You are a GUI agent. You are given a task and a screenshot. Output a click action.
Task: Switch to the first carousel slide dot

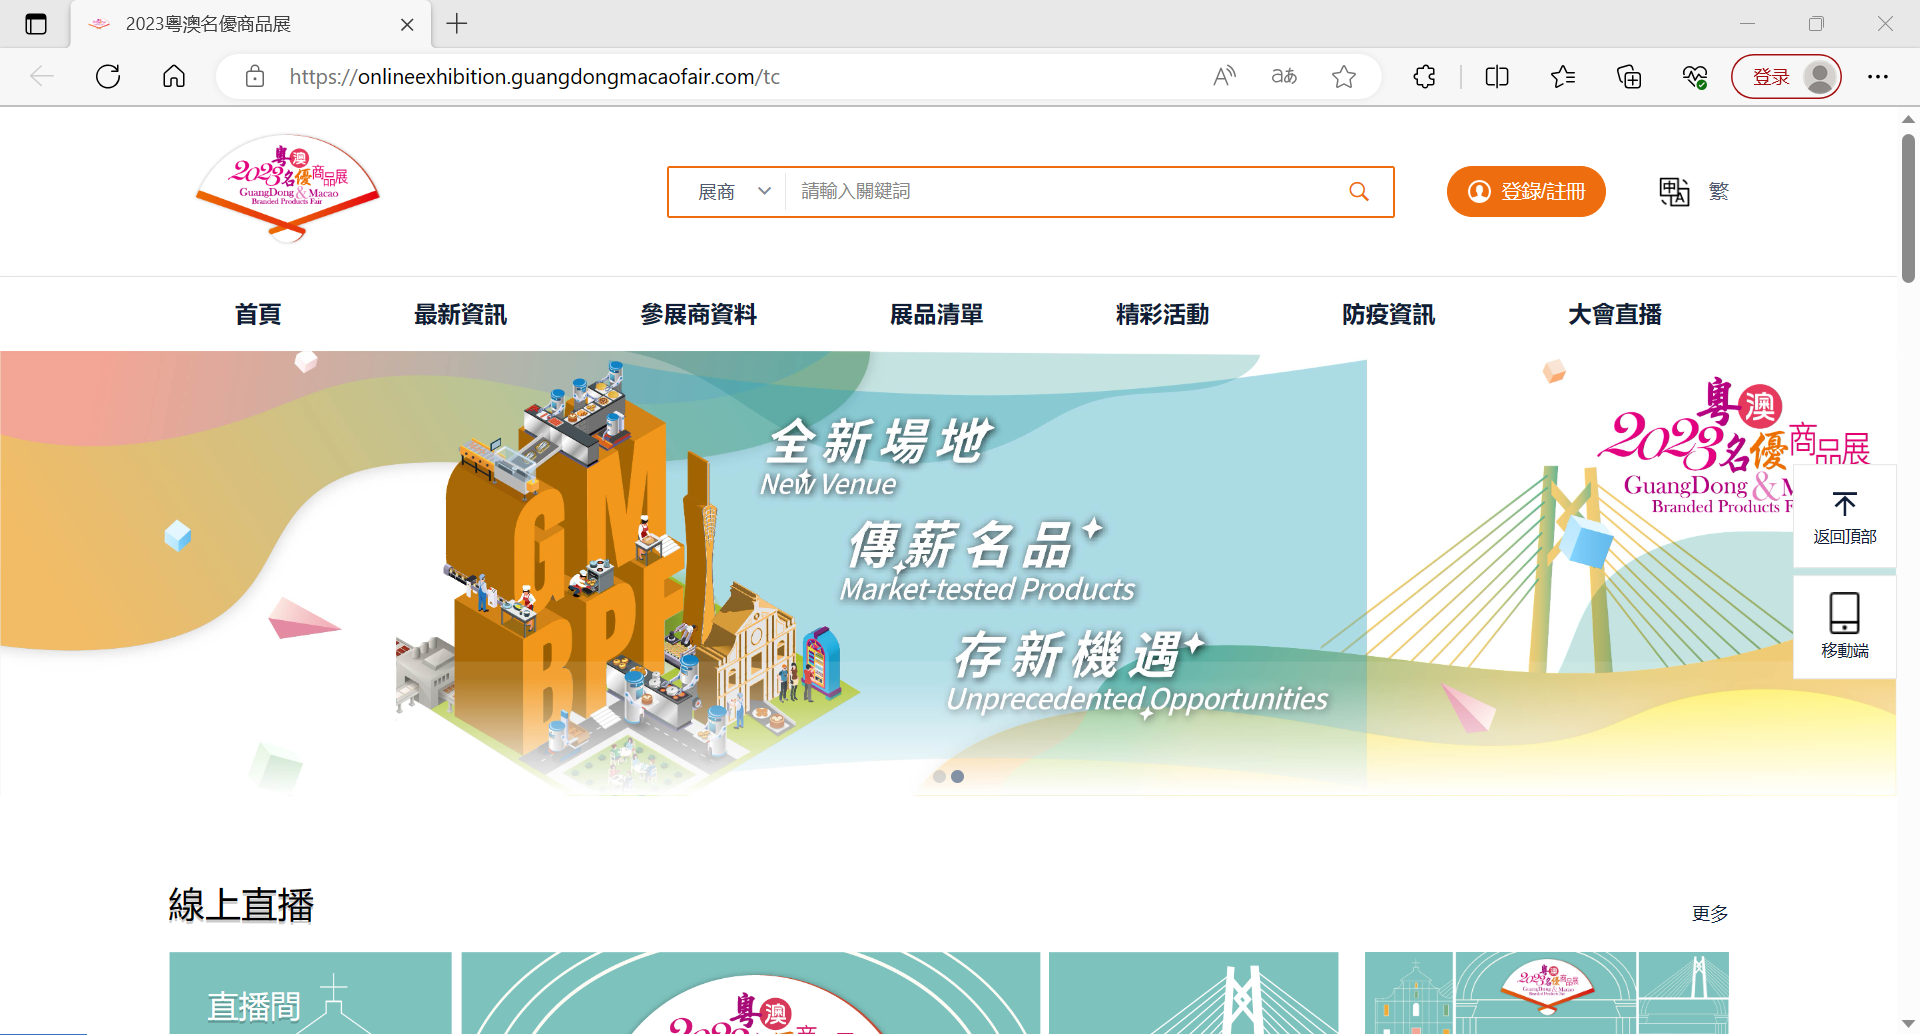click(x=939, y=777)
